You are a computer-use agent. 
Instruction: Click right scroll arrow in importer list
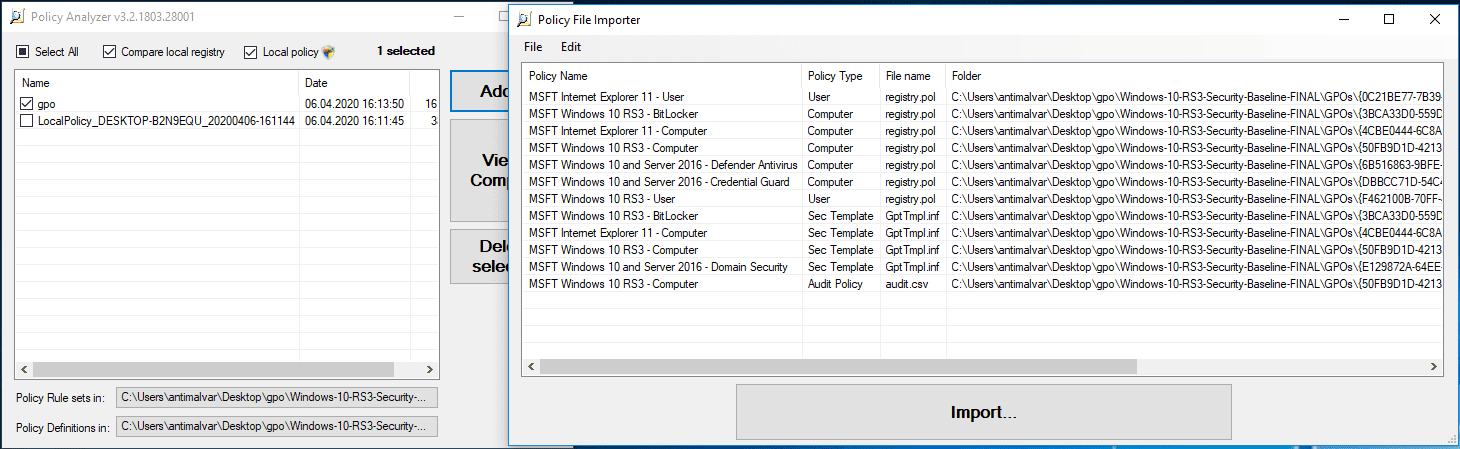click(1433, 366)
